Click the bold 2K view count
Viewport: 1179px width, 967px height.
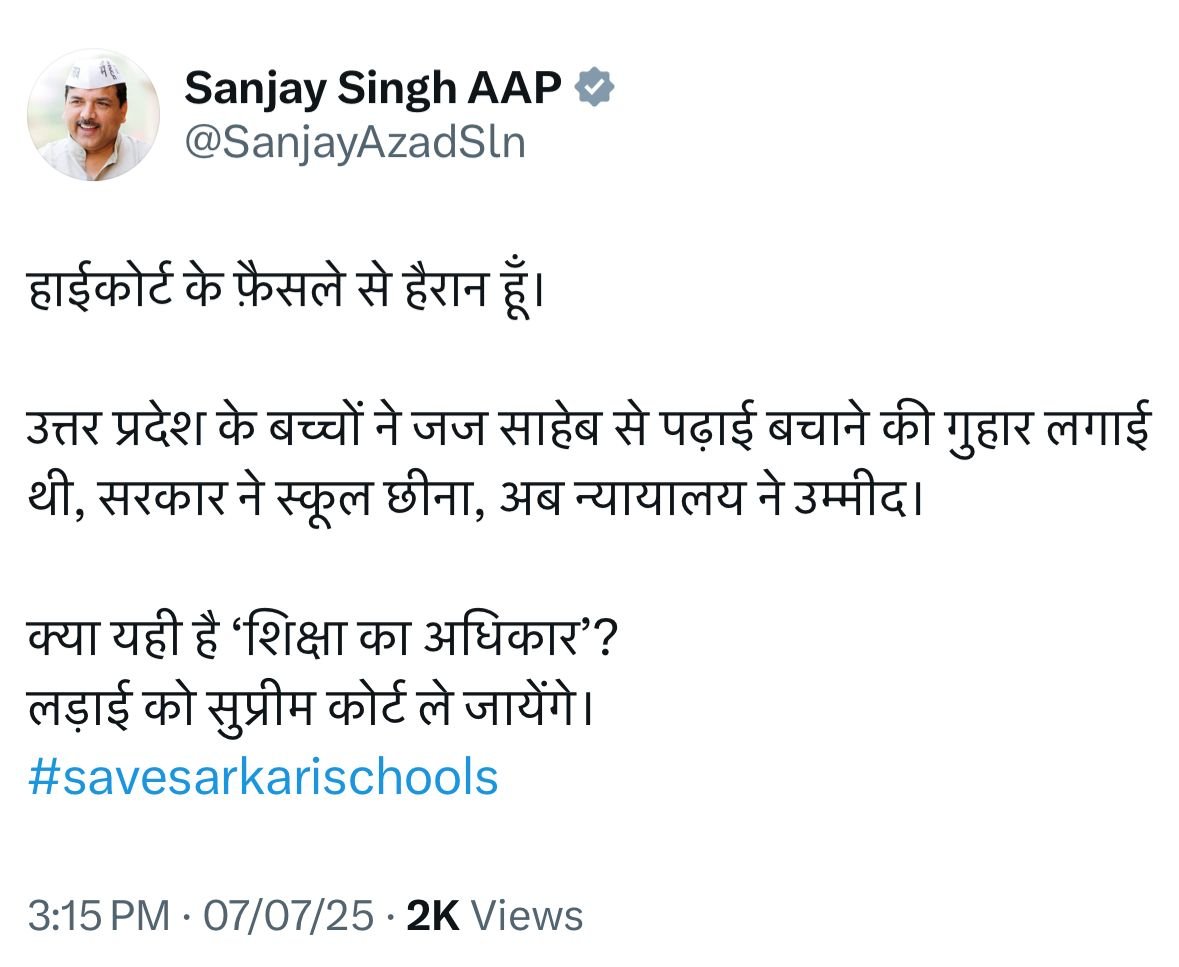point(432,916)
